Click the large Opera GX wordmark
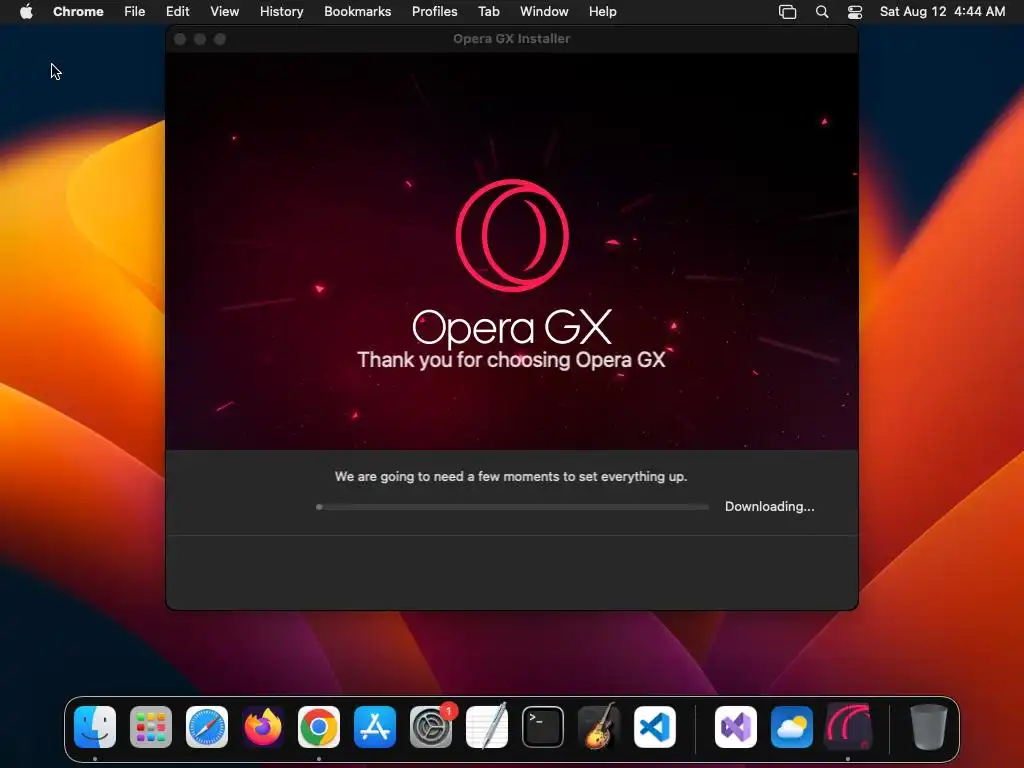Image resolution: width=1024 pixels, height=768 pixels. 512,327
